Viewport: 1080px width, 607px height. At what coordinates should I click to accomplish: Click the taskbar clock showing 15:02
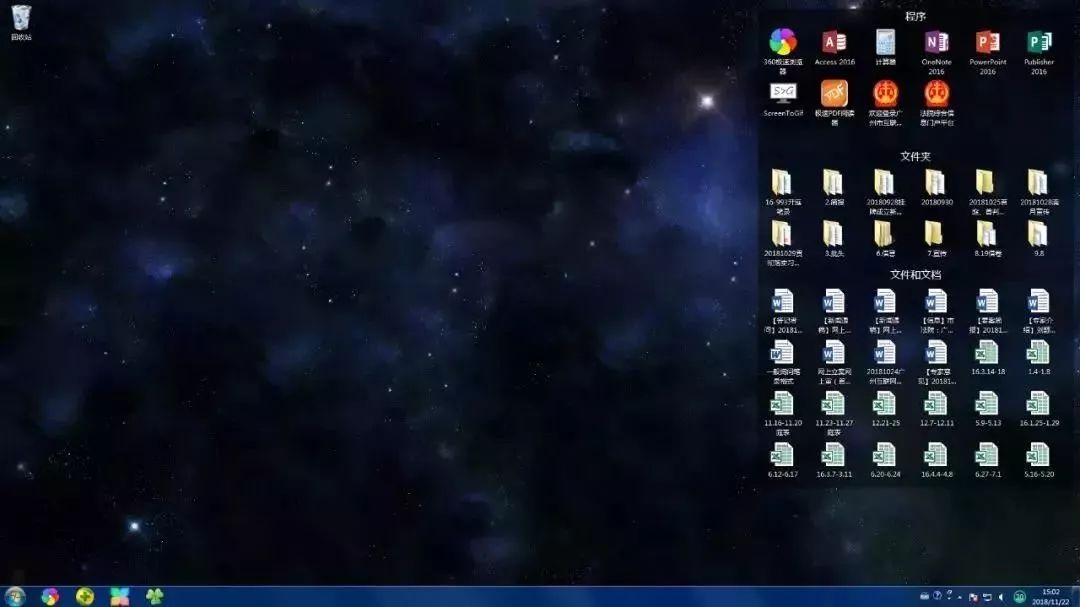coord(1051,596)
